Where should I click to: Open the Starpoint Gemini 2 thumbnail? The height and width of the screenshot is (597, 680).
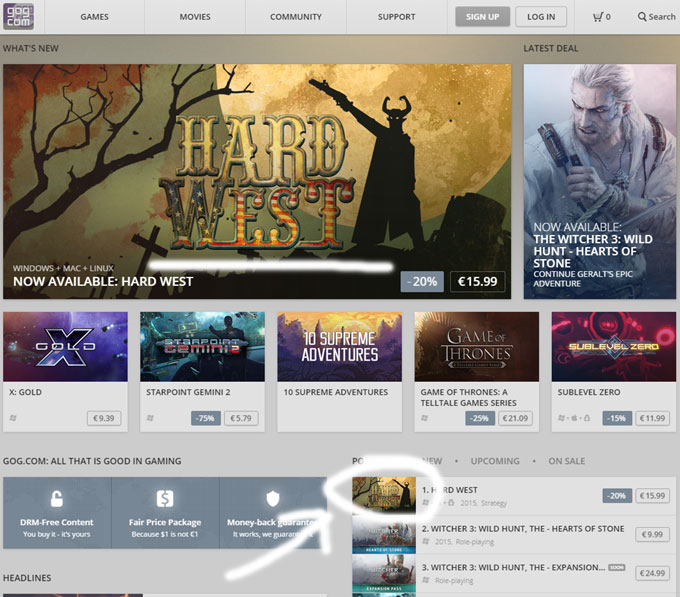click(202, 346)
